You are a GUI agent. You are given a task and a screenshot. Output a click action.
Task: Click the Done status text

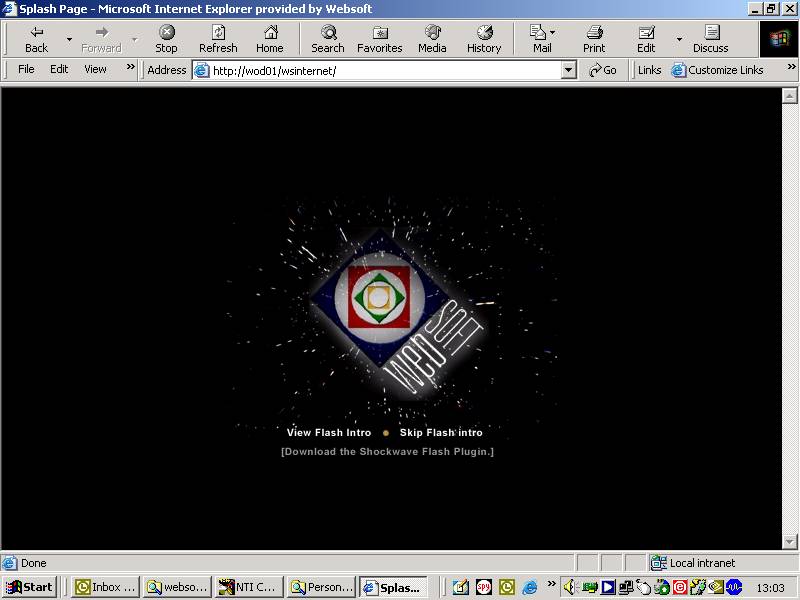pyautogui.click(x=34, y=563)
